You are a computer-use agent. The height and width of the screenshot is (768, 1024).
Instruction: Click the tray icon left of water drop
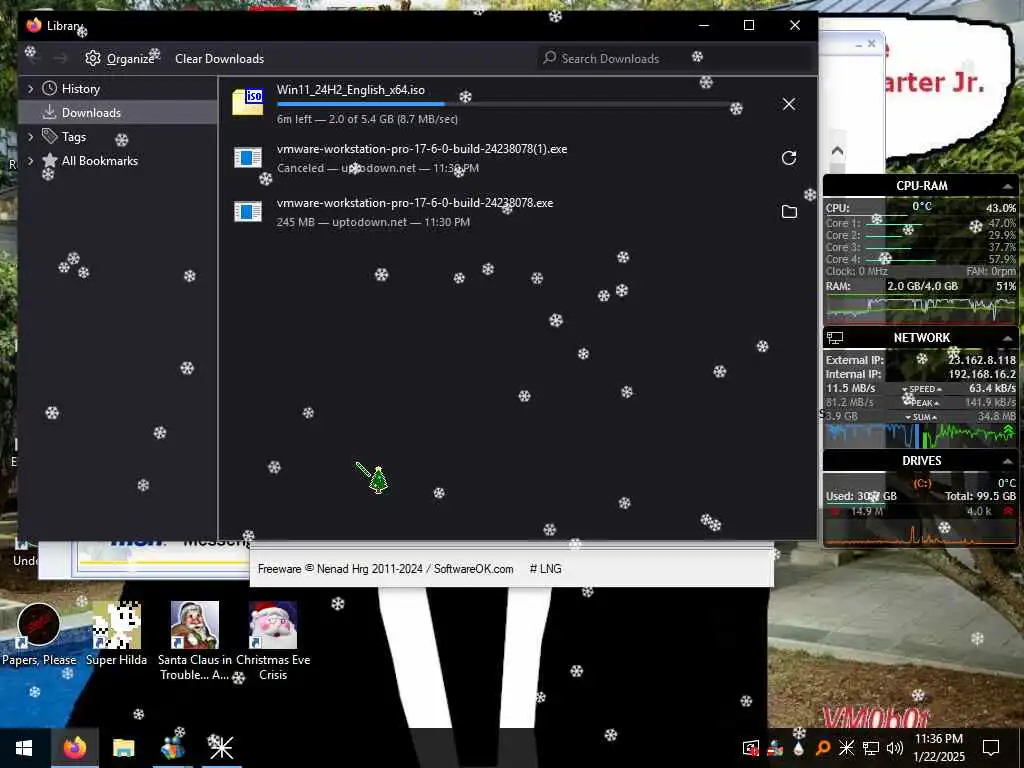click(775, 748)
